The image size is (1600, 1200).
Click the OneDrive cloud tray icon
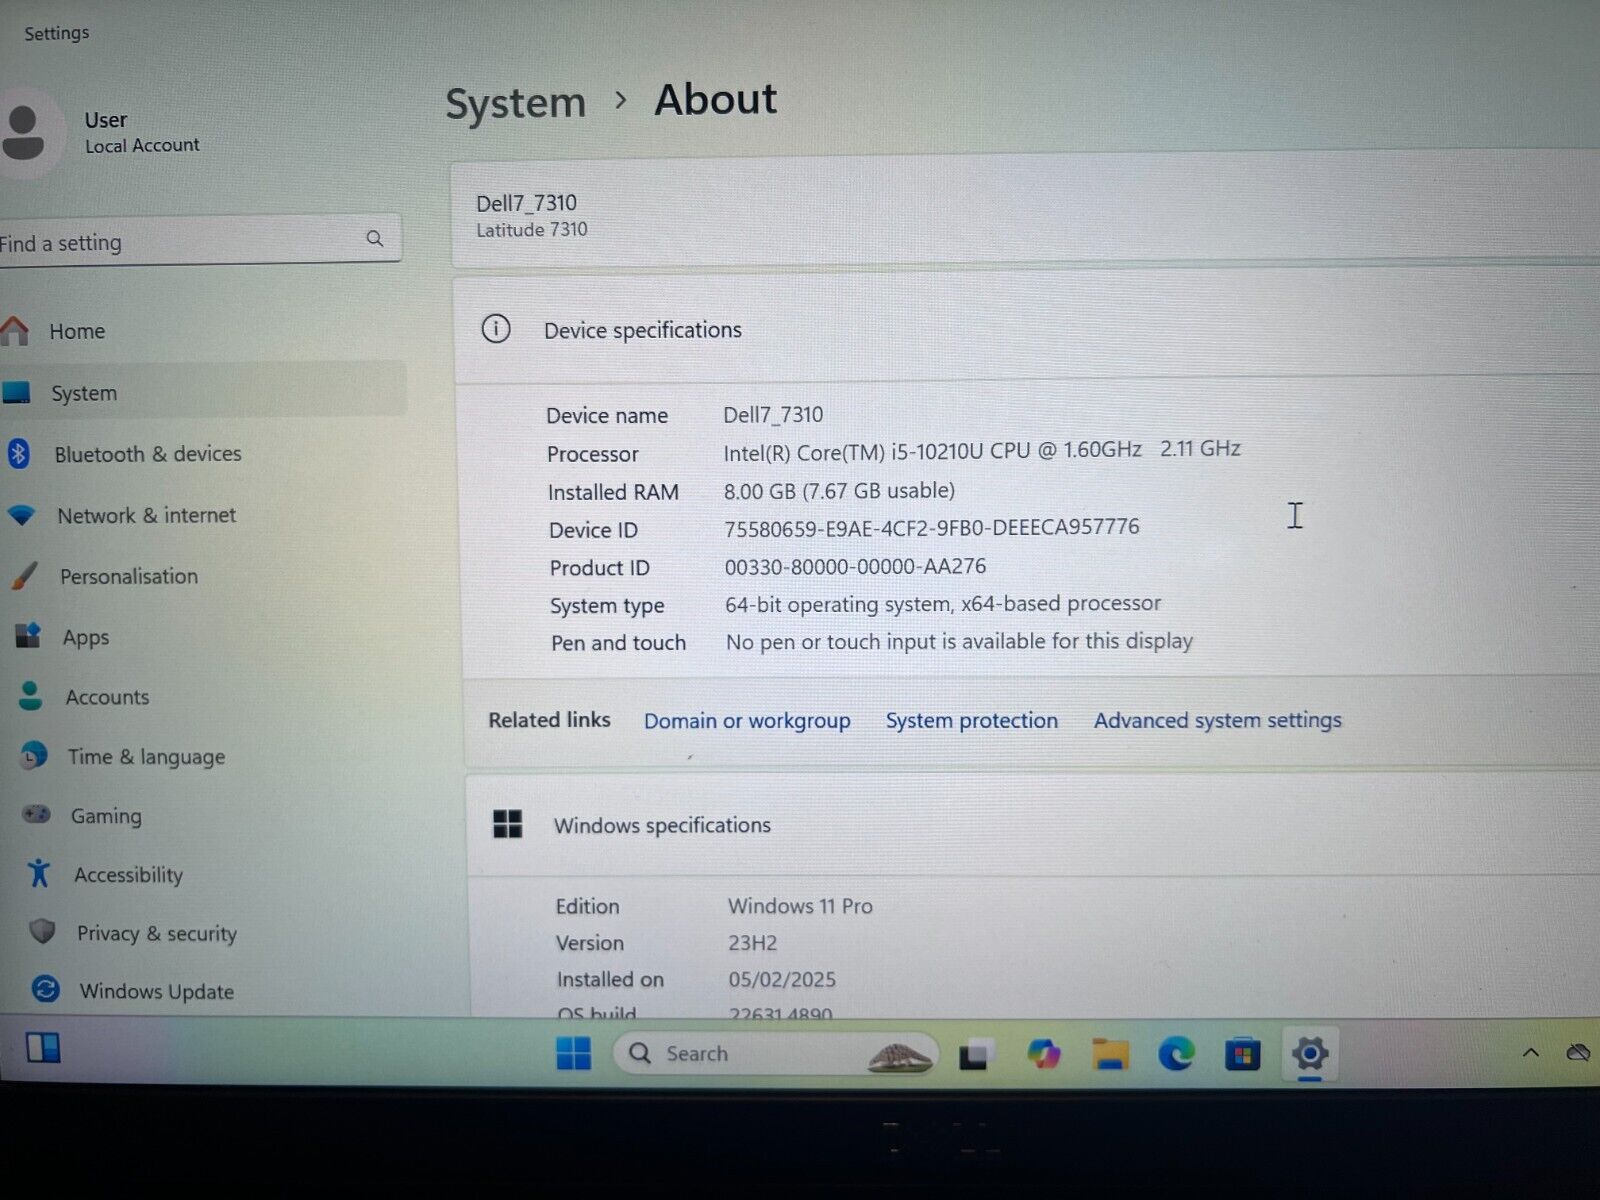click(1579, 1052)
